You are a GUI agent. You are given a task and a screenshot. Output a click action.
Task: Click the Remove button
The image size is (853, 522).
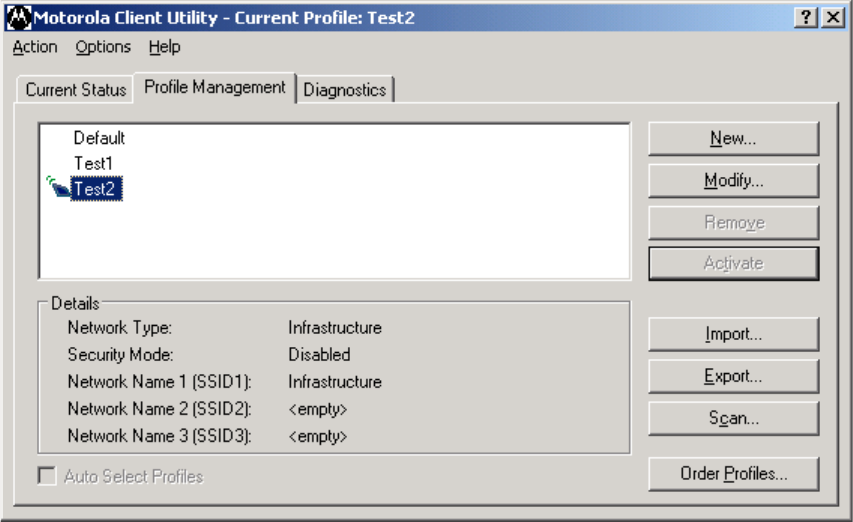(733, 222)
